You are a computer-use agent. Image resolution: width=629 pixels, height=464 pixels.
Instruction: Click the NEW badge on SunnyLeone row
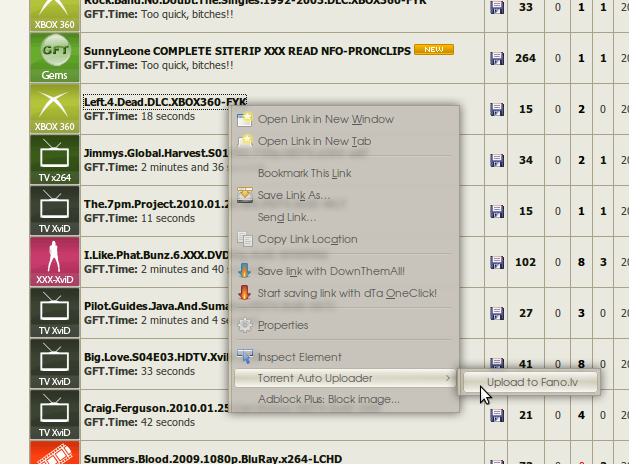click(x=434, y=49)
